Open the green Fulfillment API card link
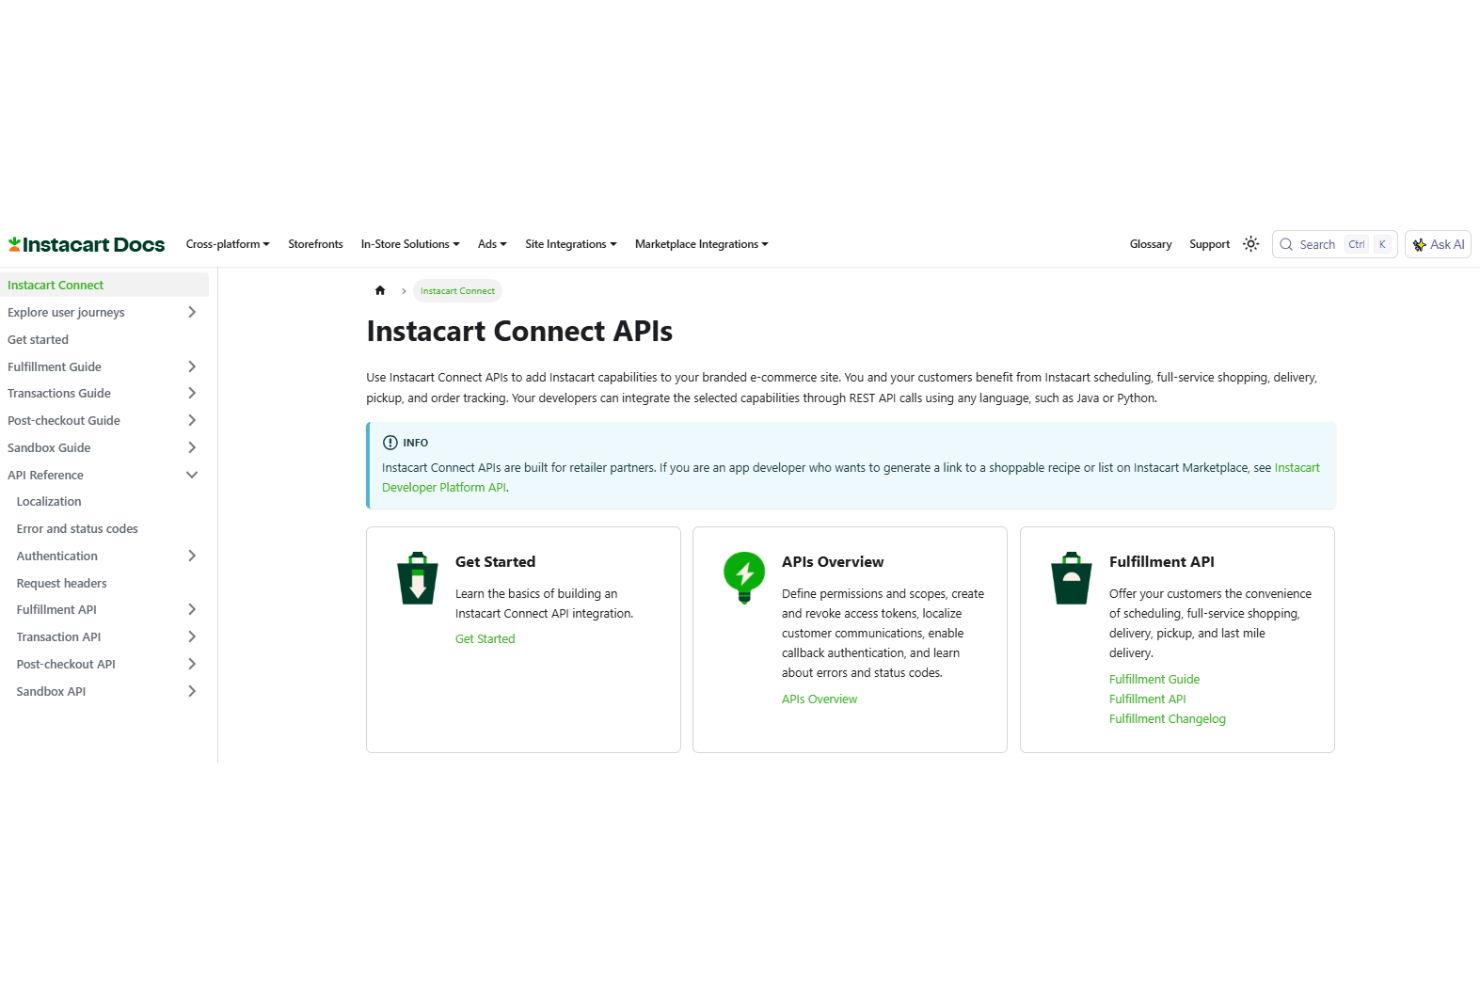The image size is (1480, 987). 1147,699
